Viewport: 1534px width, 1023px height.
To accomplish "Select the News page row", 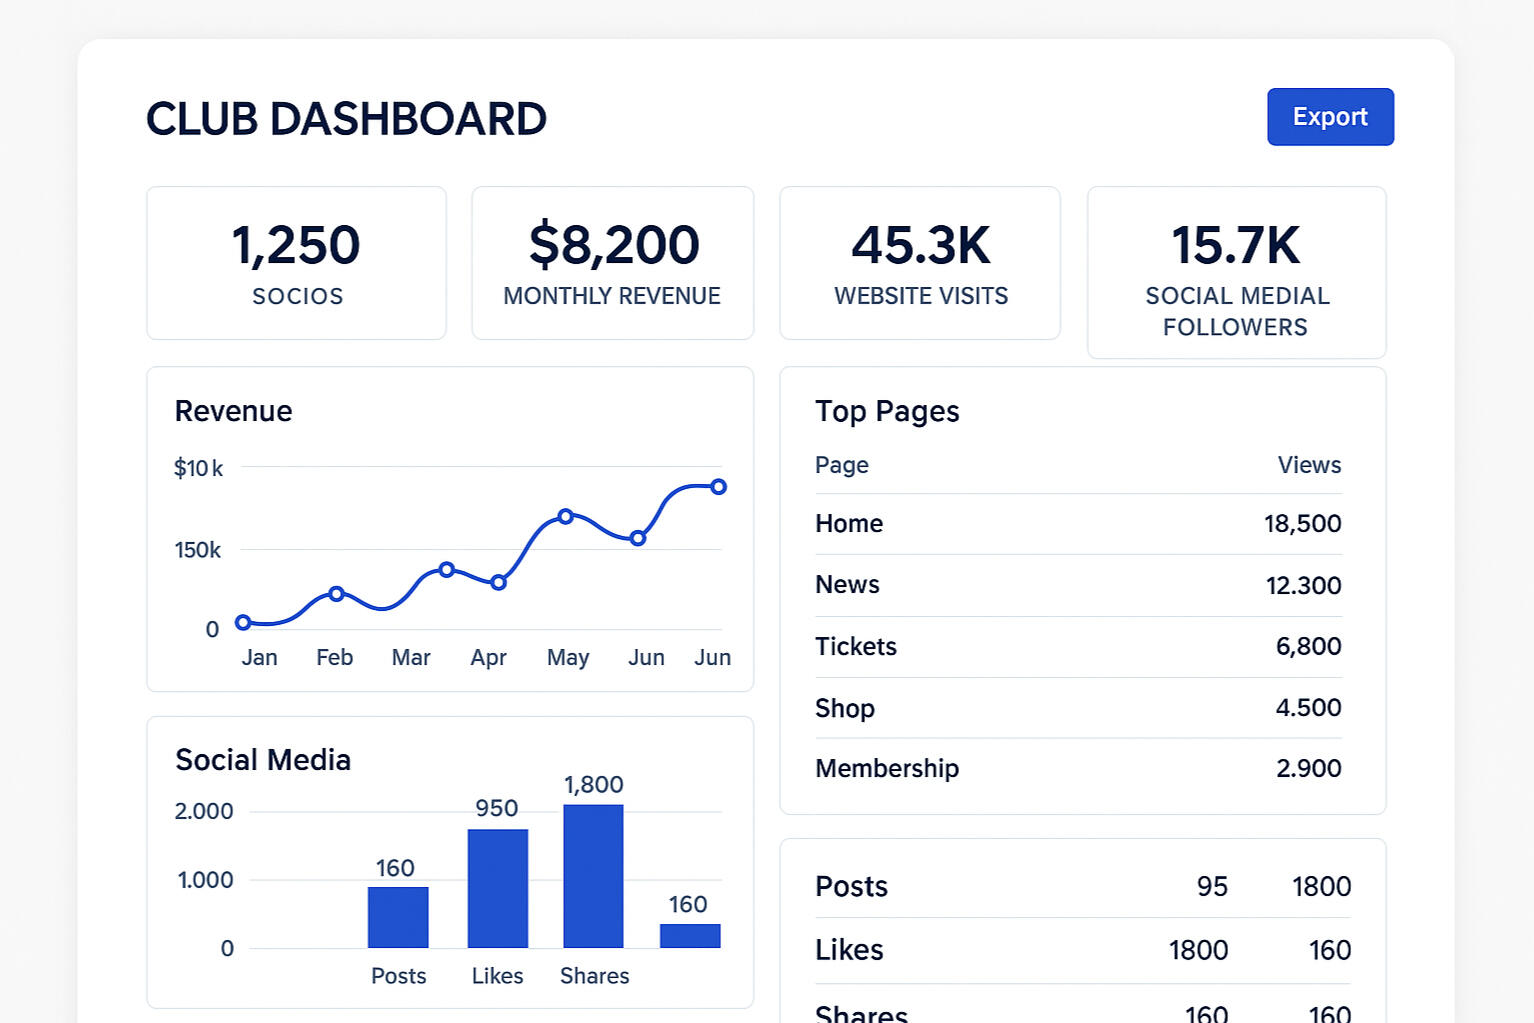I will [1078, 585].
